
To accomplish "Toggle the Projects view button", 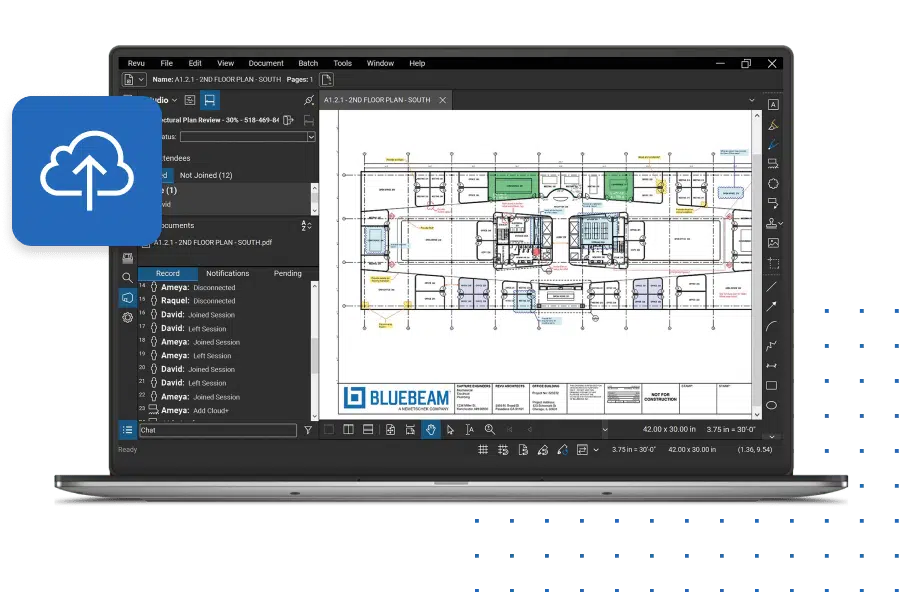I will 190,100.
